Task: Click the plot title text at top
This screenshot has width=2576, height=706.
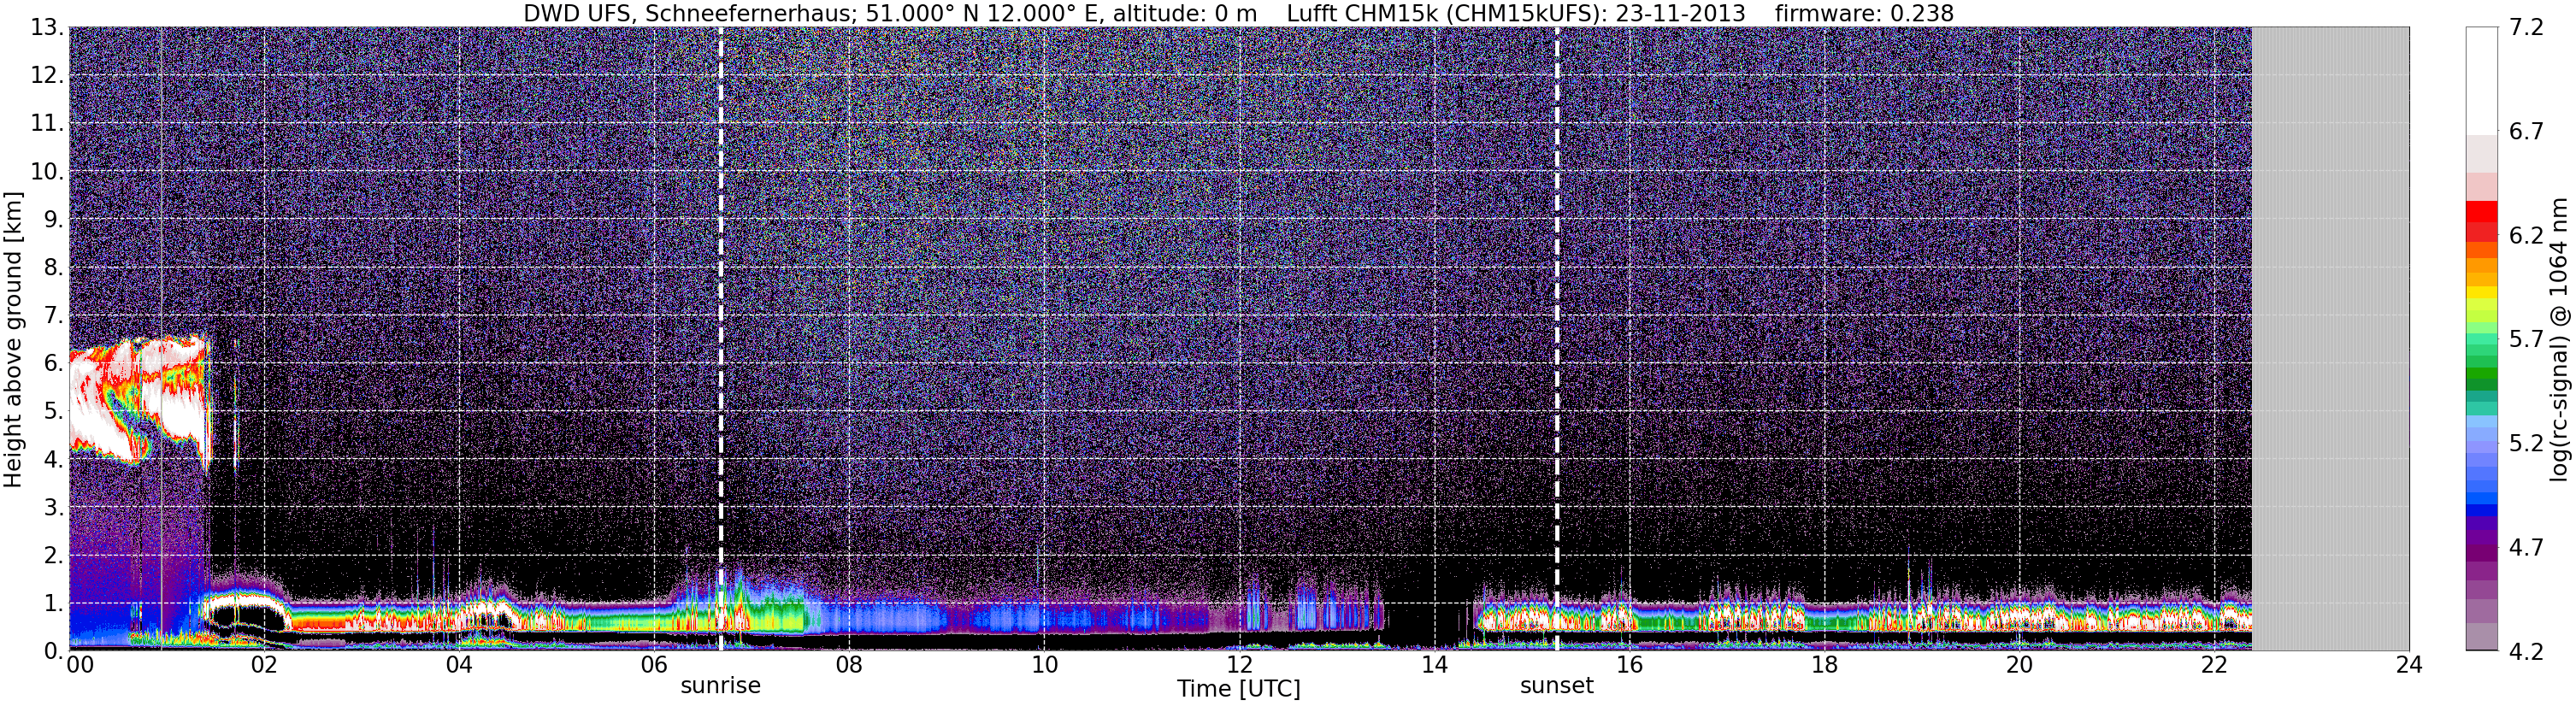Action: [x=1238, y=13]
